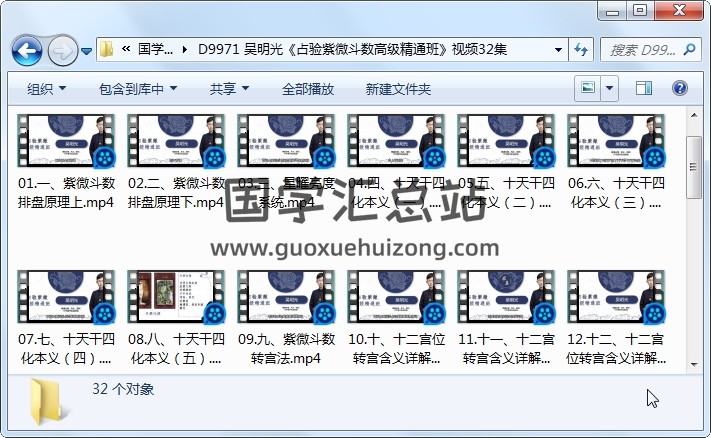The height and width of the screenshot is (438, 711).
Task: Open the 包含到库中 menu
Action: pos(138,89)
